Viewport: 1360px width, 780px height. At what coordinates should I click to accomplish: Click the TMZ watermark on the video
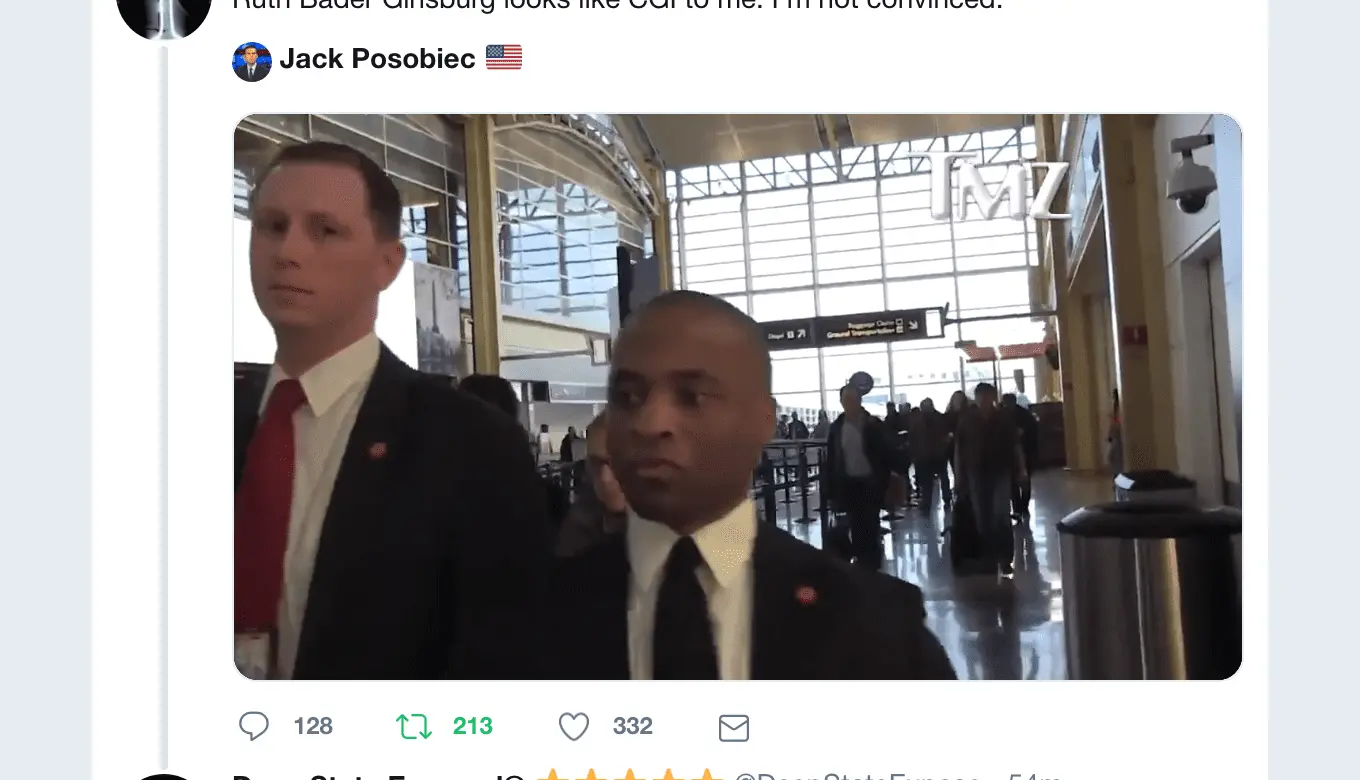[996, 187]
